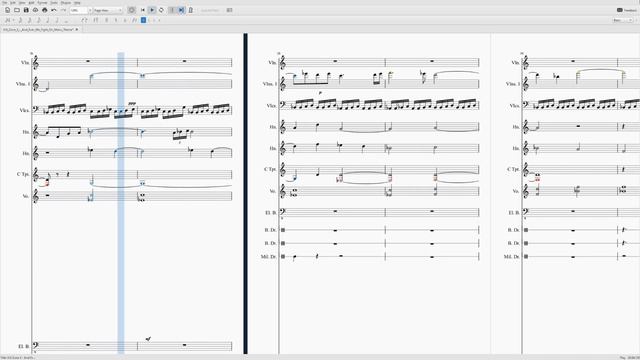This screenshot has width=640, height=360.
Task: Open the File menu
Action: pos(4,2)
